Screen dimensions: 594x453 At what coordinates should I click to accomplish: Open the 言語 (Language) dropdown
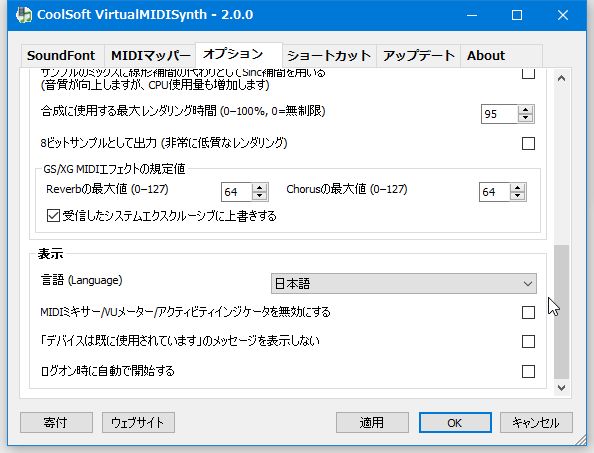403,283
